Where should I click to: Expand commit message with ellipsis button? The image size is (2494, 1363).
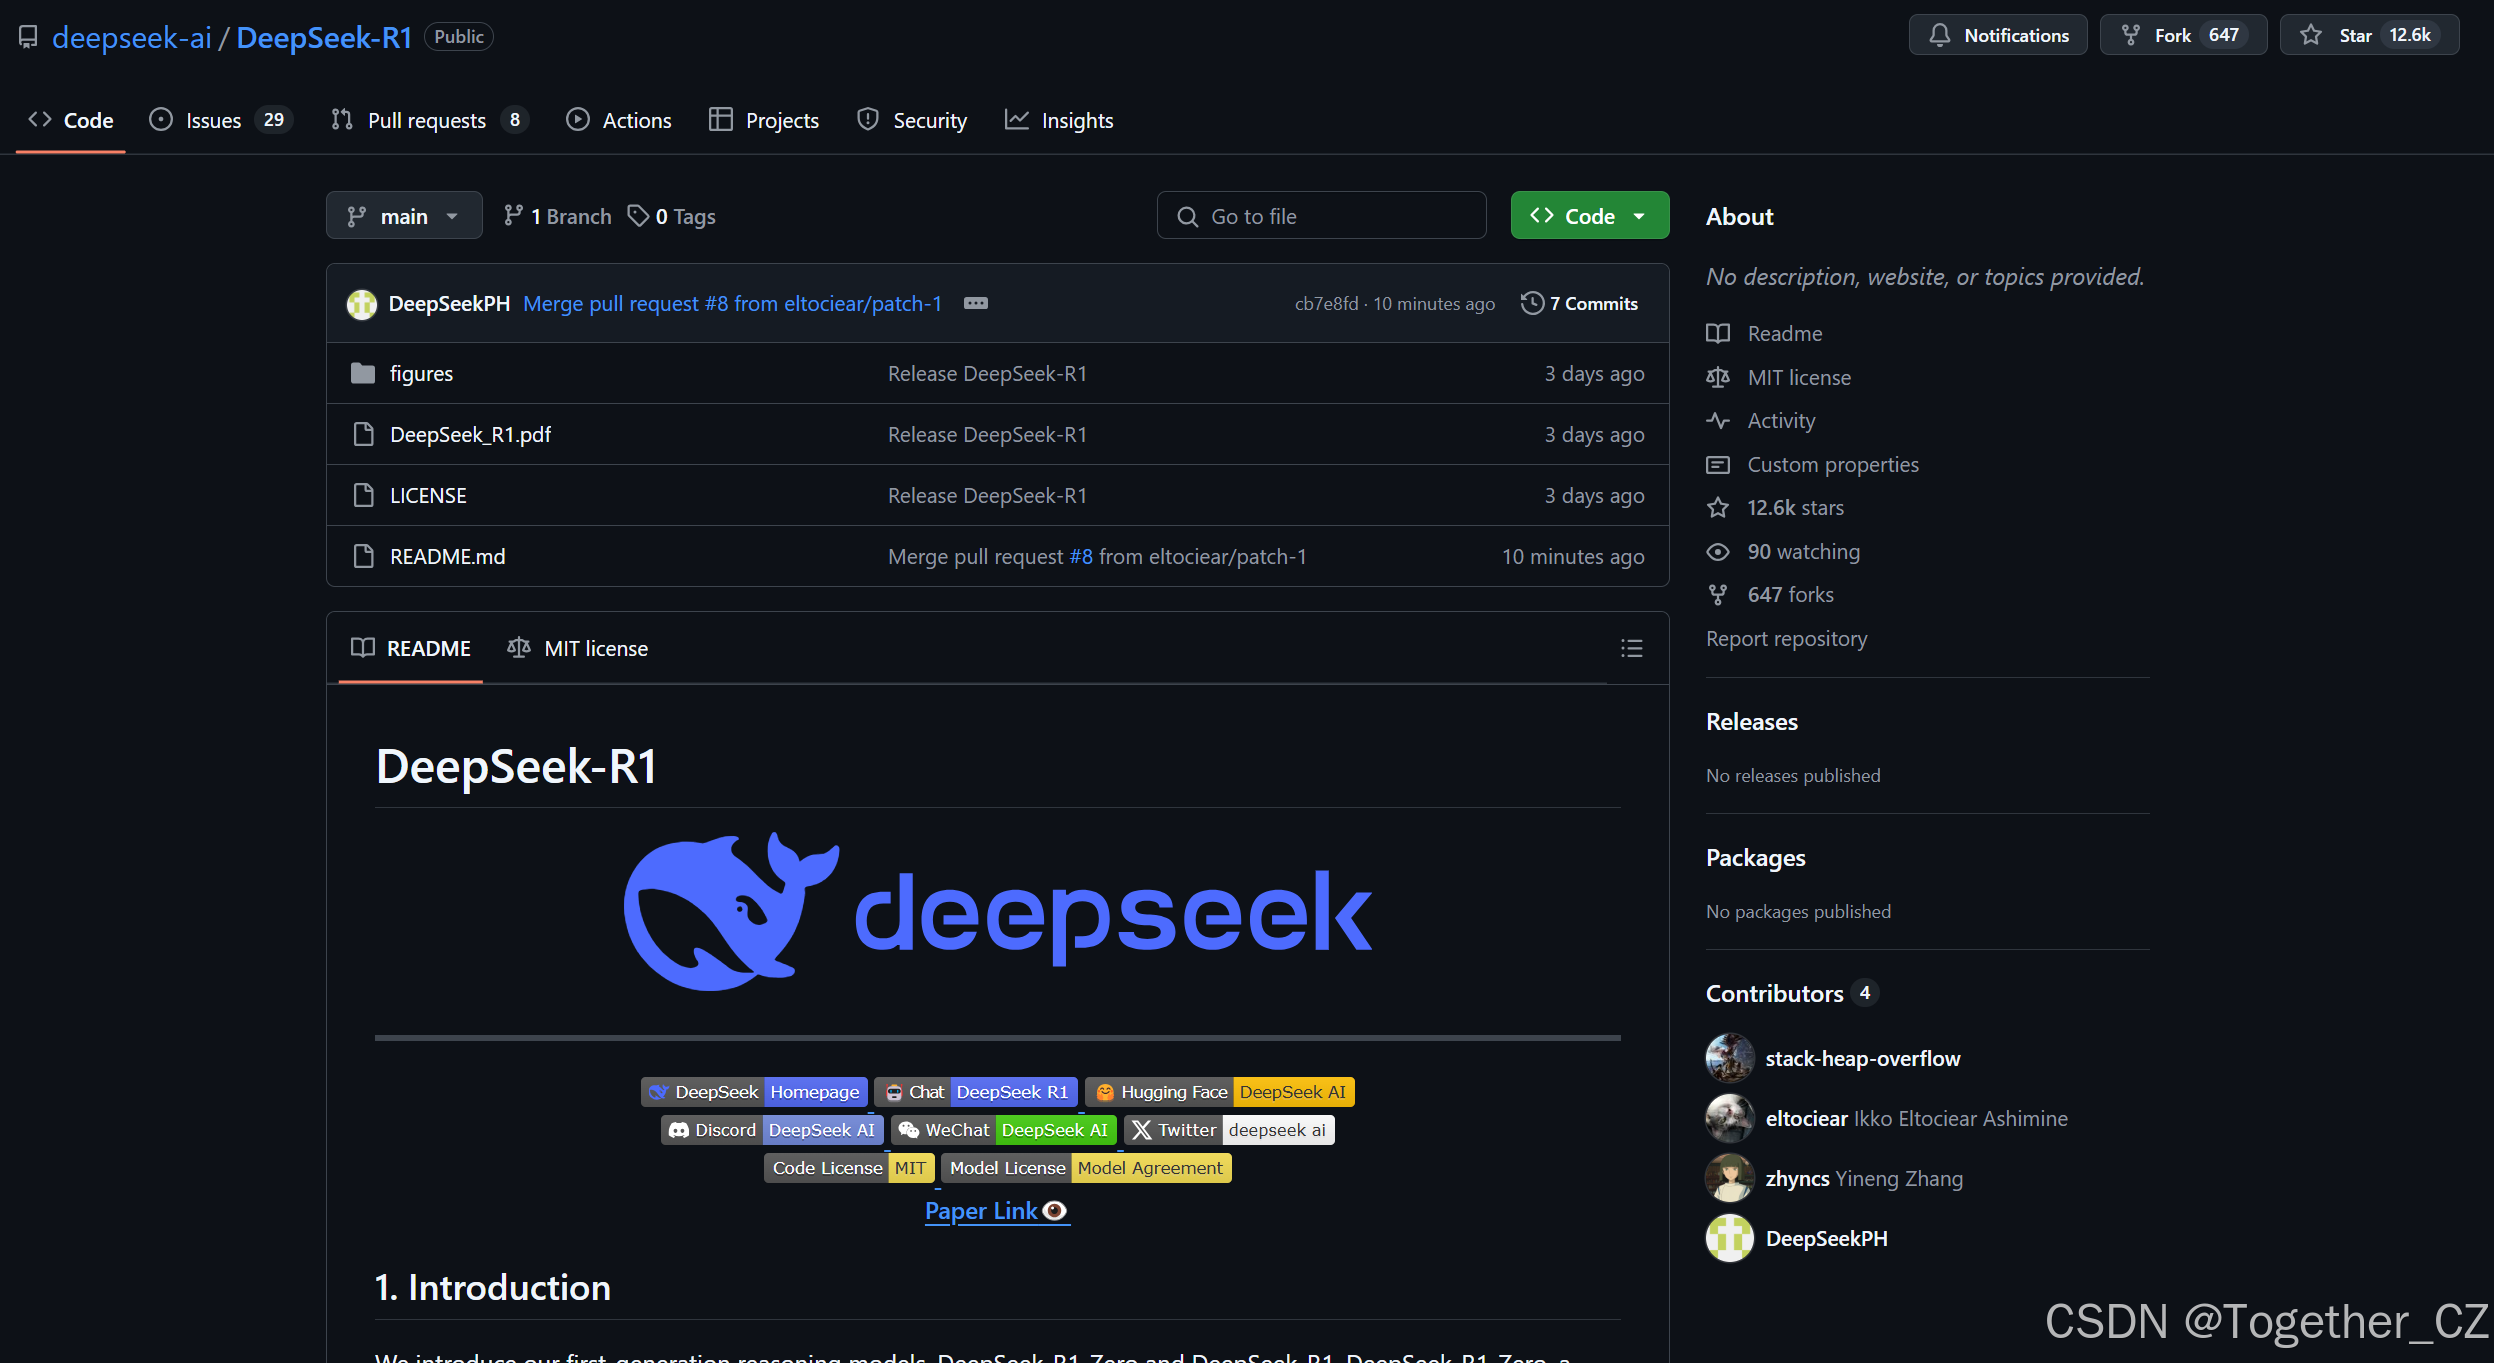(976, 303)
